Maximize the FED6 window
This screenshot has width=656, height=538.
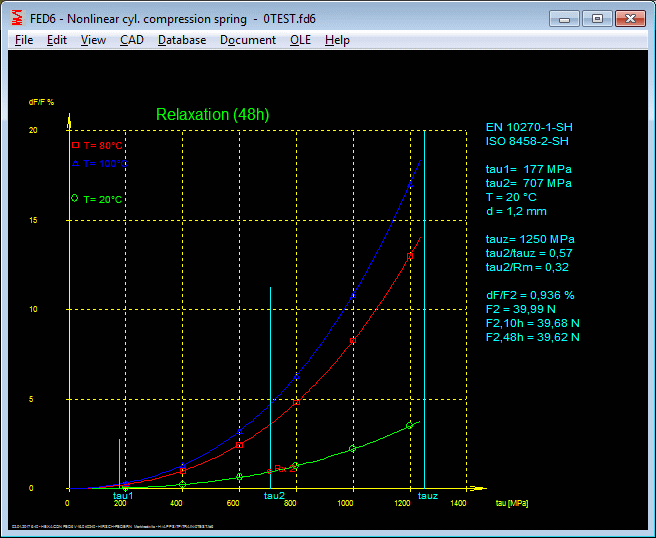(x=597, y=17)
